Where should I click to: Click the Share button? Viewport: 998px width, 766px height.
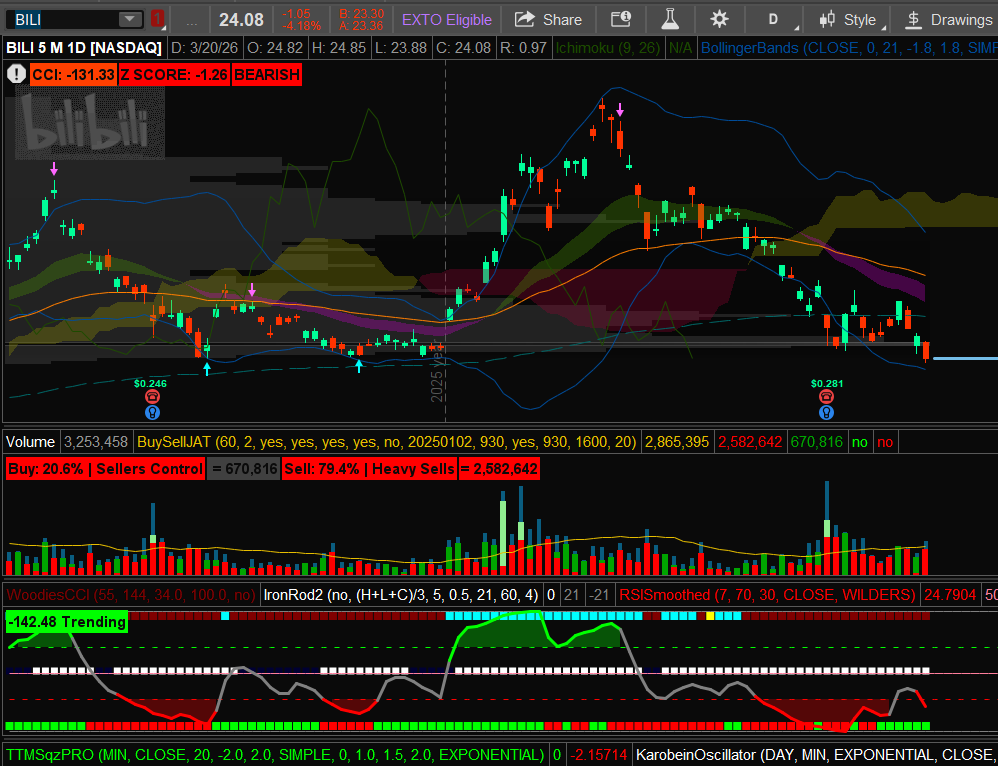click(549, 19)
